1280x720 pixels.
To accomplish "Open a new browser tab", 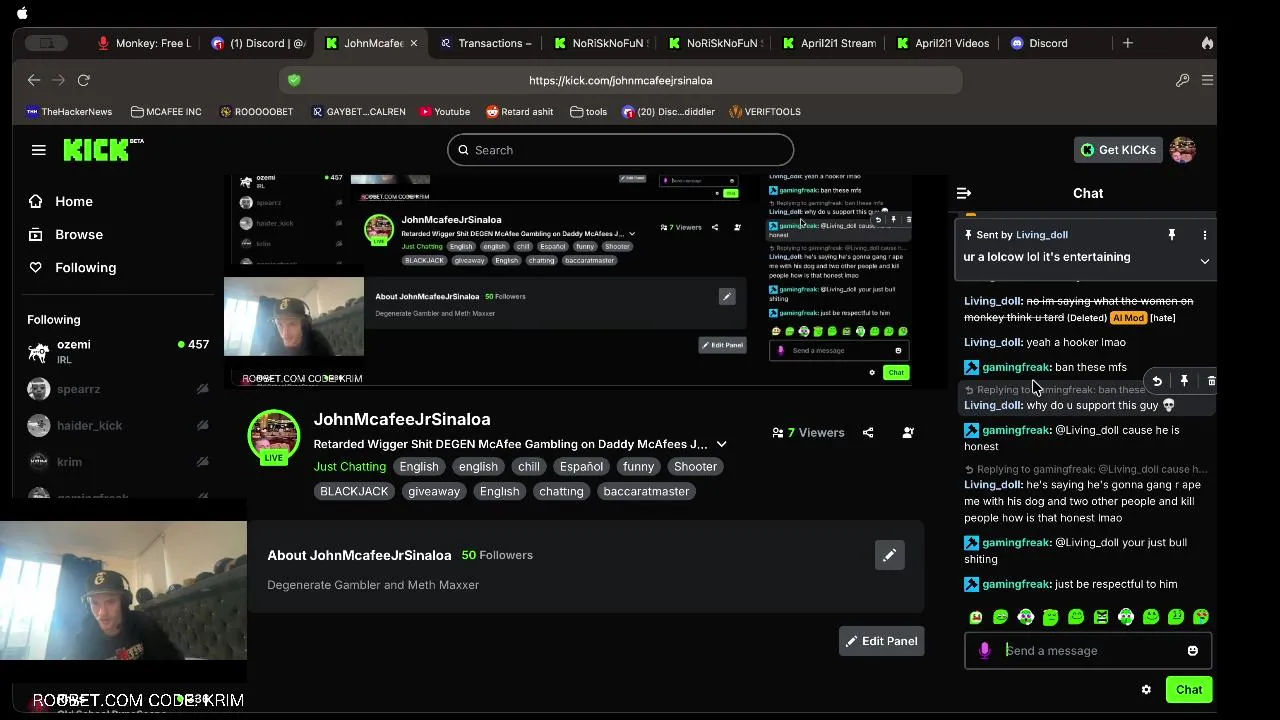I will pyautogui.click(x=1127, y=43).
